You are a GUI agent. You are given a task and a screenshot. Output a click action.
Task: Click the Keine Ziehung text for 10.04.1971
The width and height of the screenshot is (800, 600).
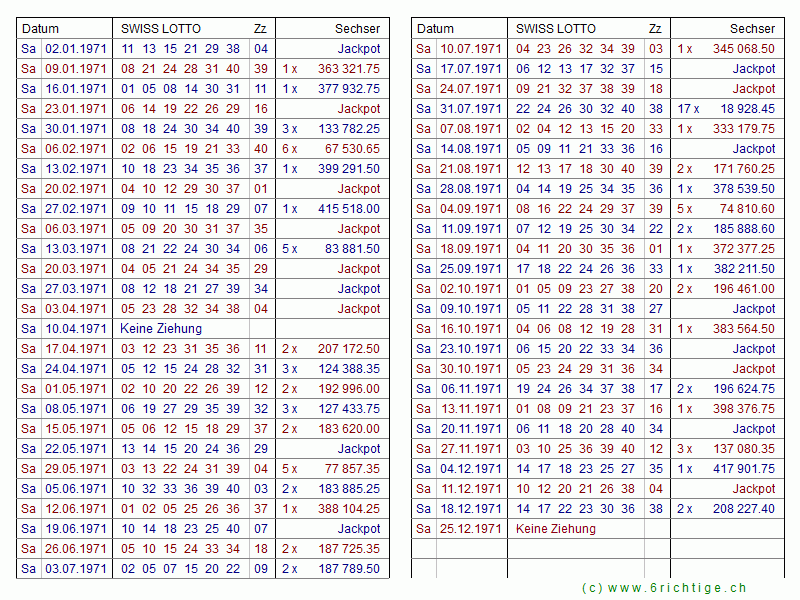click(x=161, y=329)
